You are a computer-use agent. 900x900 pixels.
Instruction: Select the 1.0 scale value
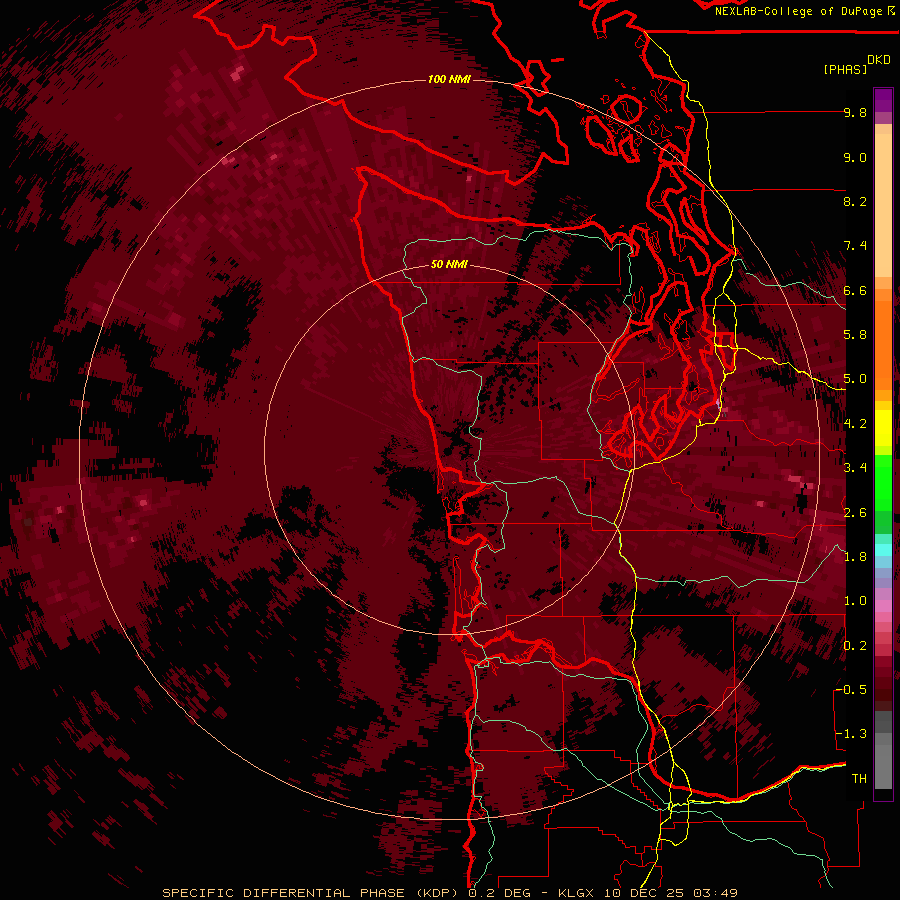click(x=855, y=601)
